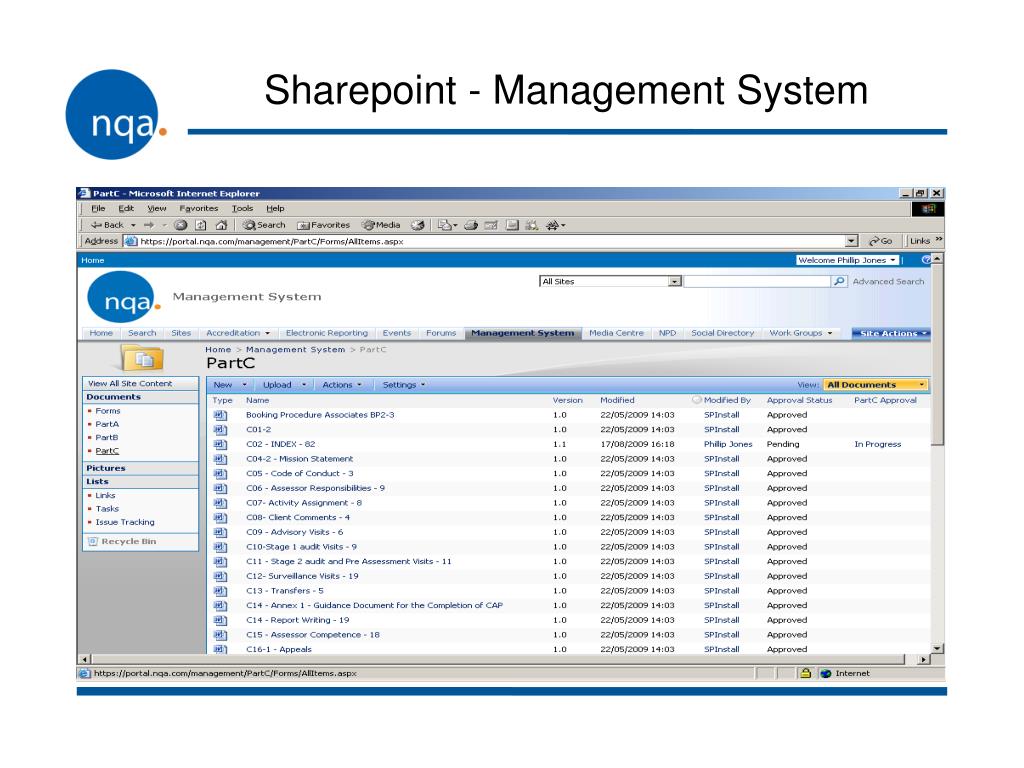Click the Management System breadcrumb link
The image size is (1024, 768).
(x=295, y=349)
